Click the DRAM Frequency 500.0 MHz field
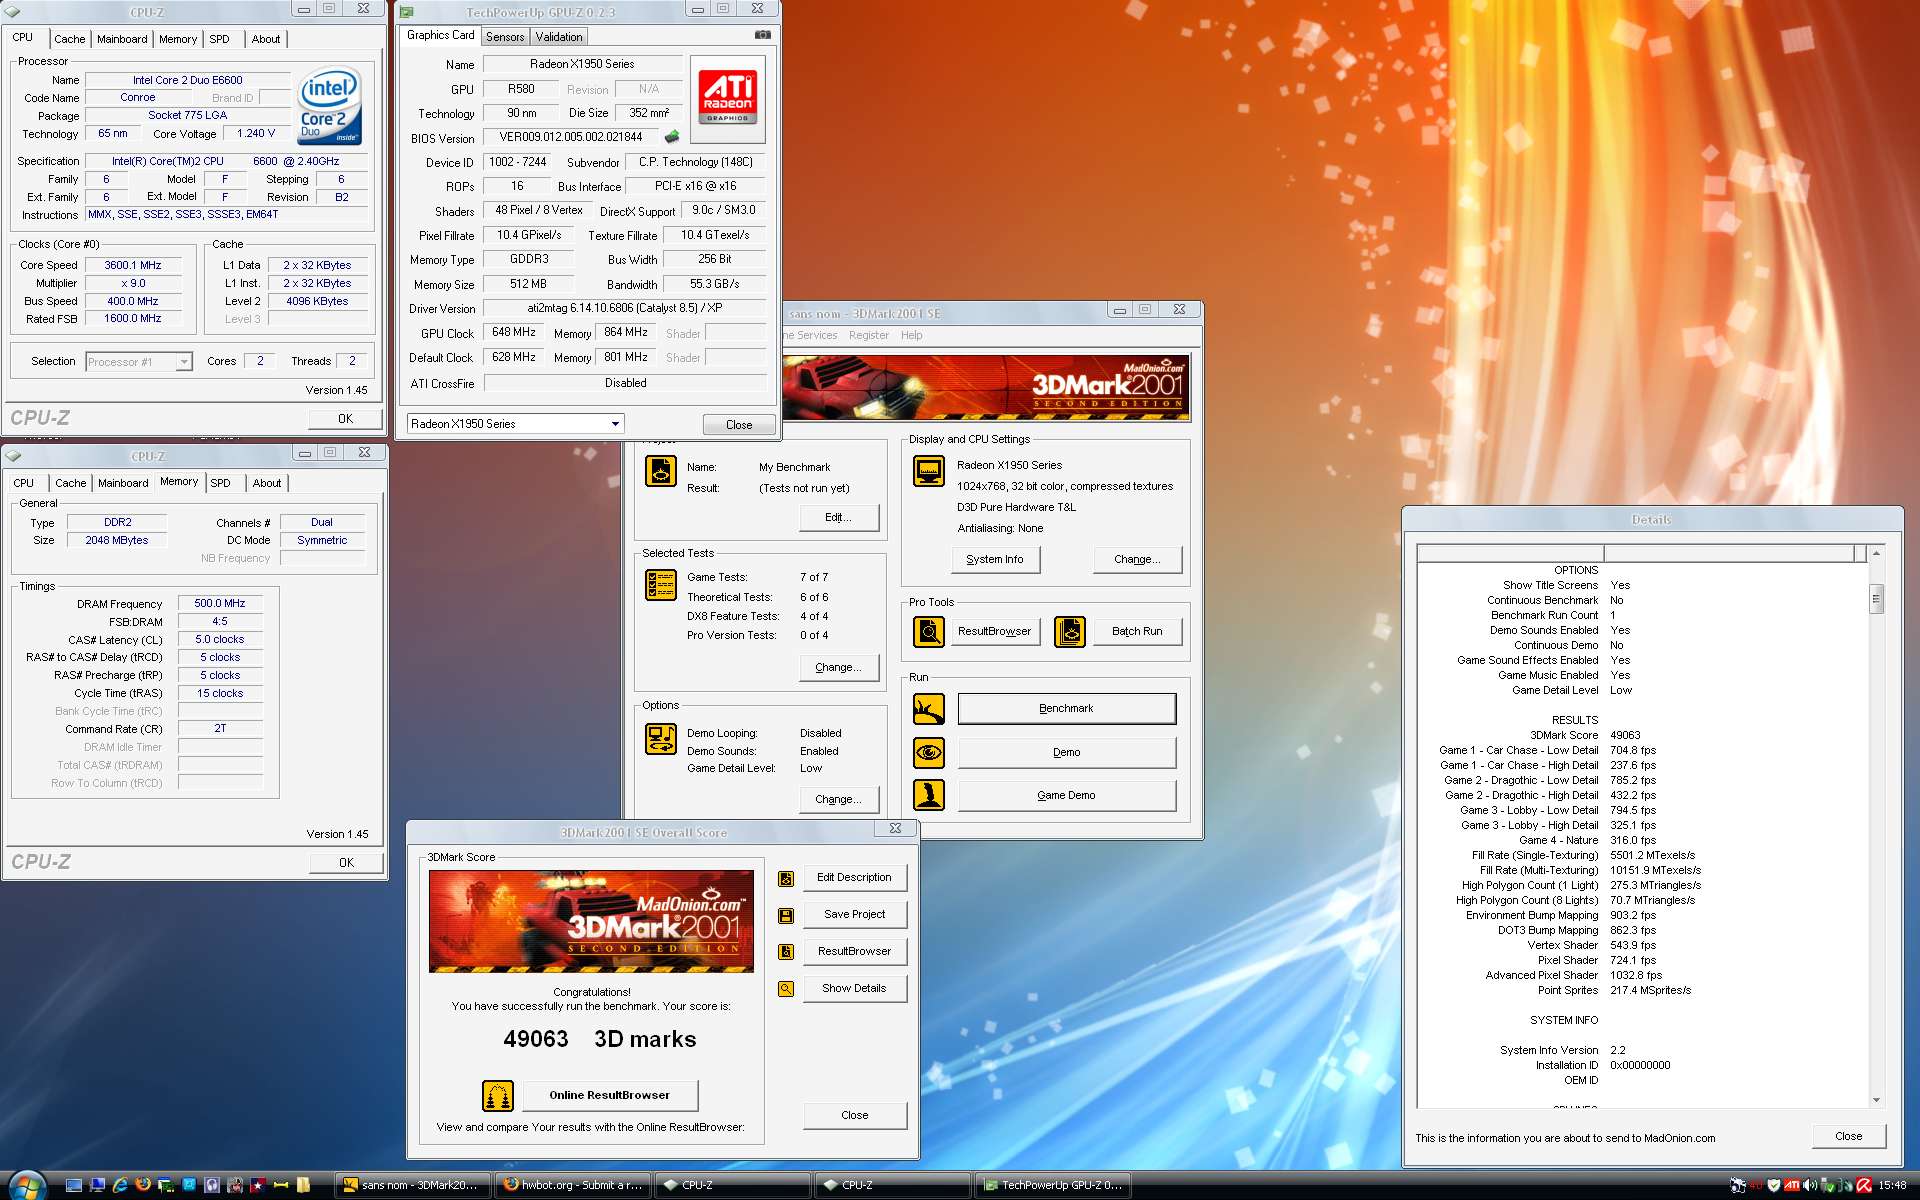 [x=220, y=604]
